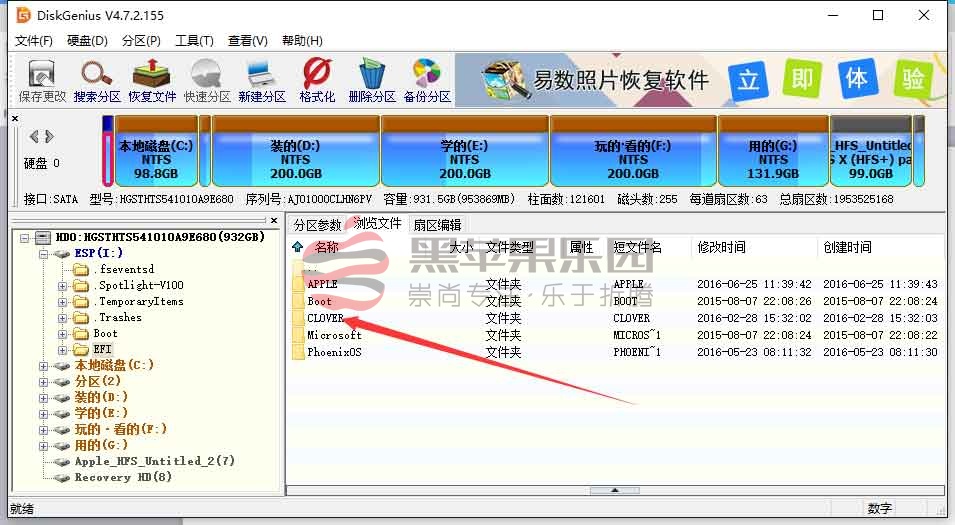The image size is (955, 525).
Task: Sort files by 名称 column header
Action: pyautogui.click(x=326, y=247)
